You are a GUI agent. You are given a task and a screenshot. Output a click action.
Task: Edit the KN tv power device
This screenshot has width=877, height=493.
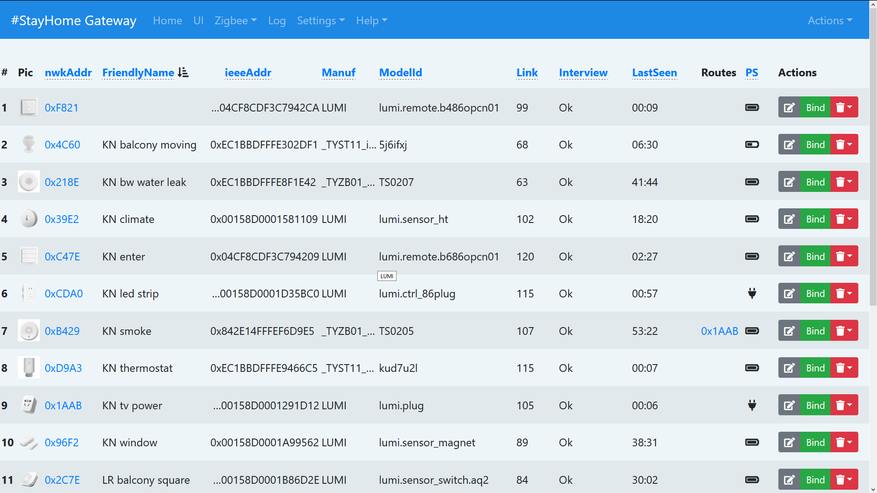tap(789, 405)
